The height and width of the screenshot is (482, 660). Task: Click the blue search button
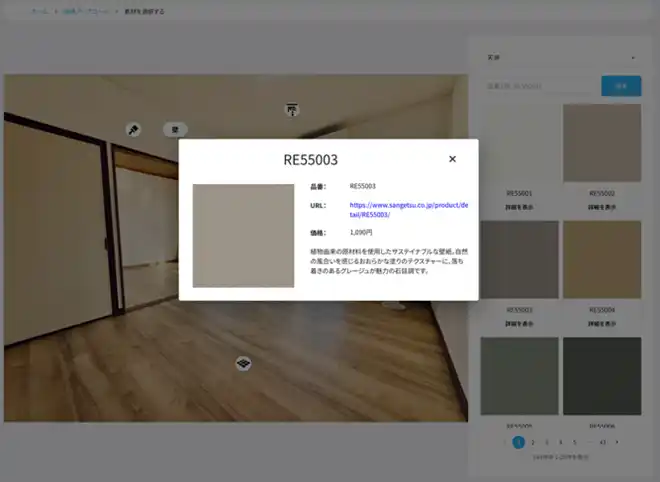pos(621,86)
